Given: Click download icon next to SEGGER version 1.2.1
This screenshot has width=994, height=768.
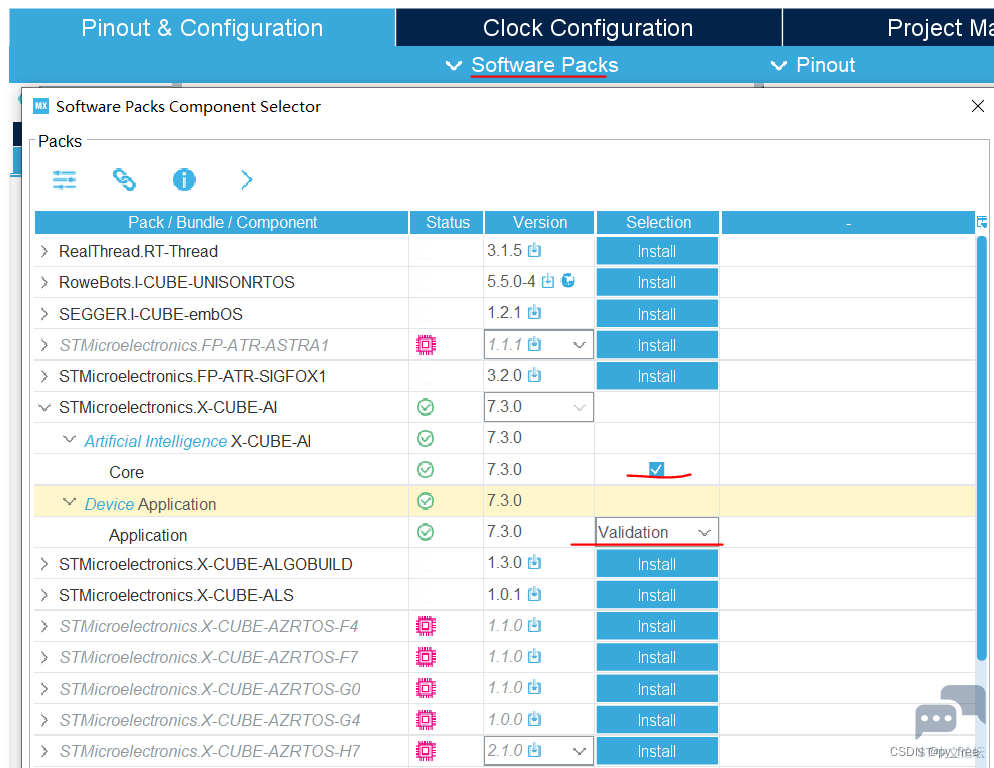Looking at the screenshot, I should [x=534, y=313].
